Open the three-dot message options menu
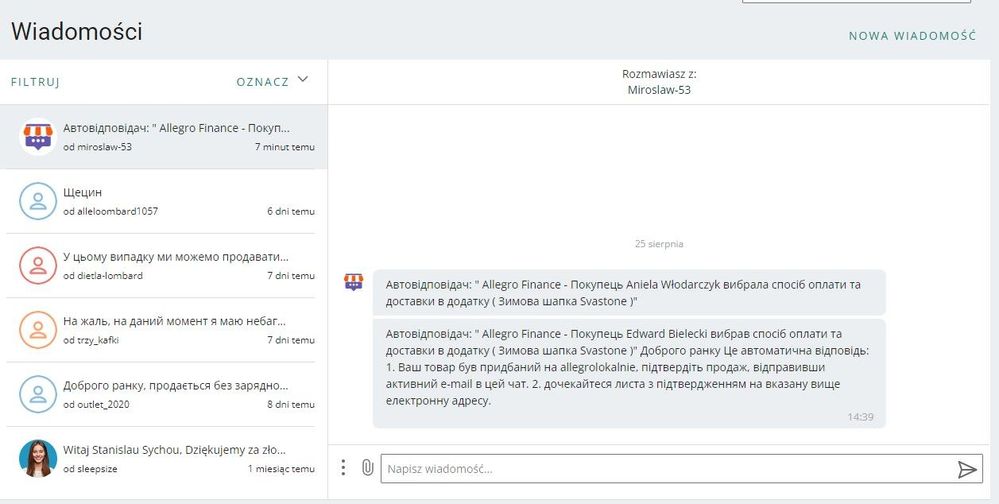 point(343,467)
